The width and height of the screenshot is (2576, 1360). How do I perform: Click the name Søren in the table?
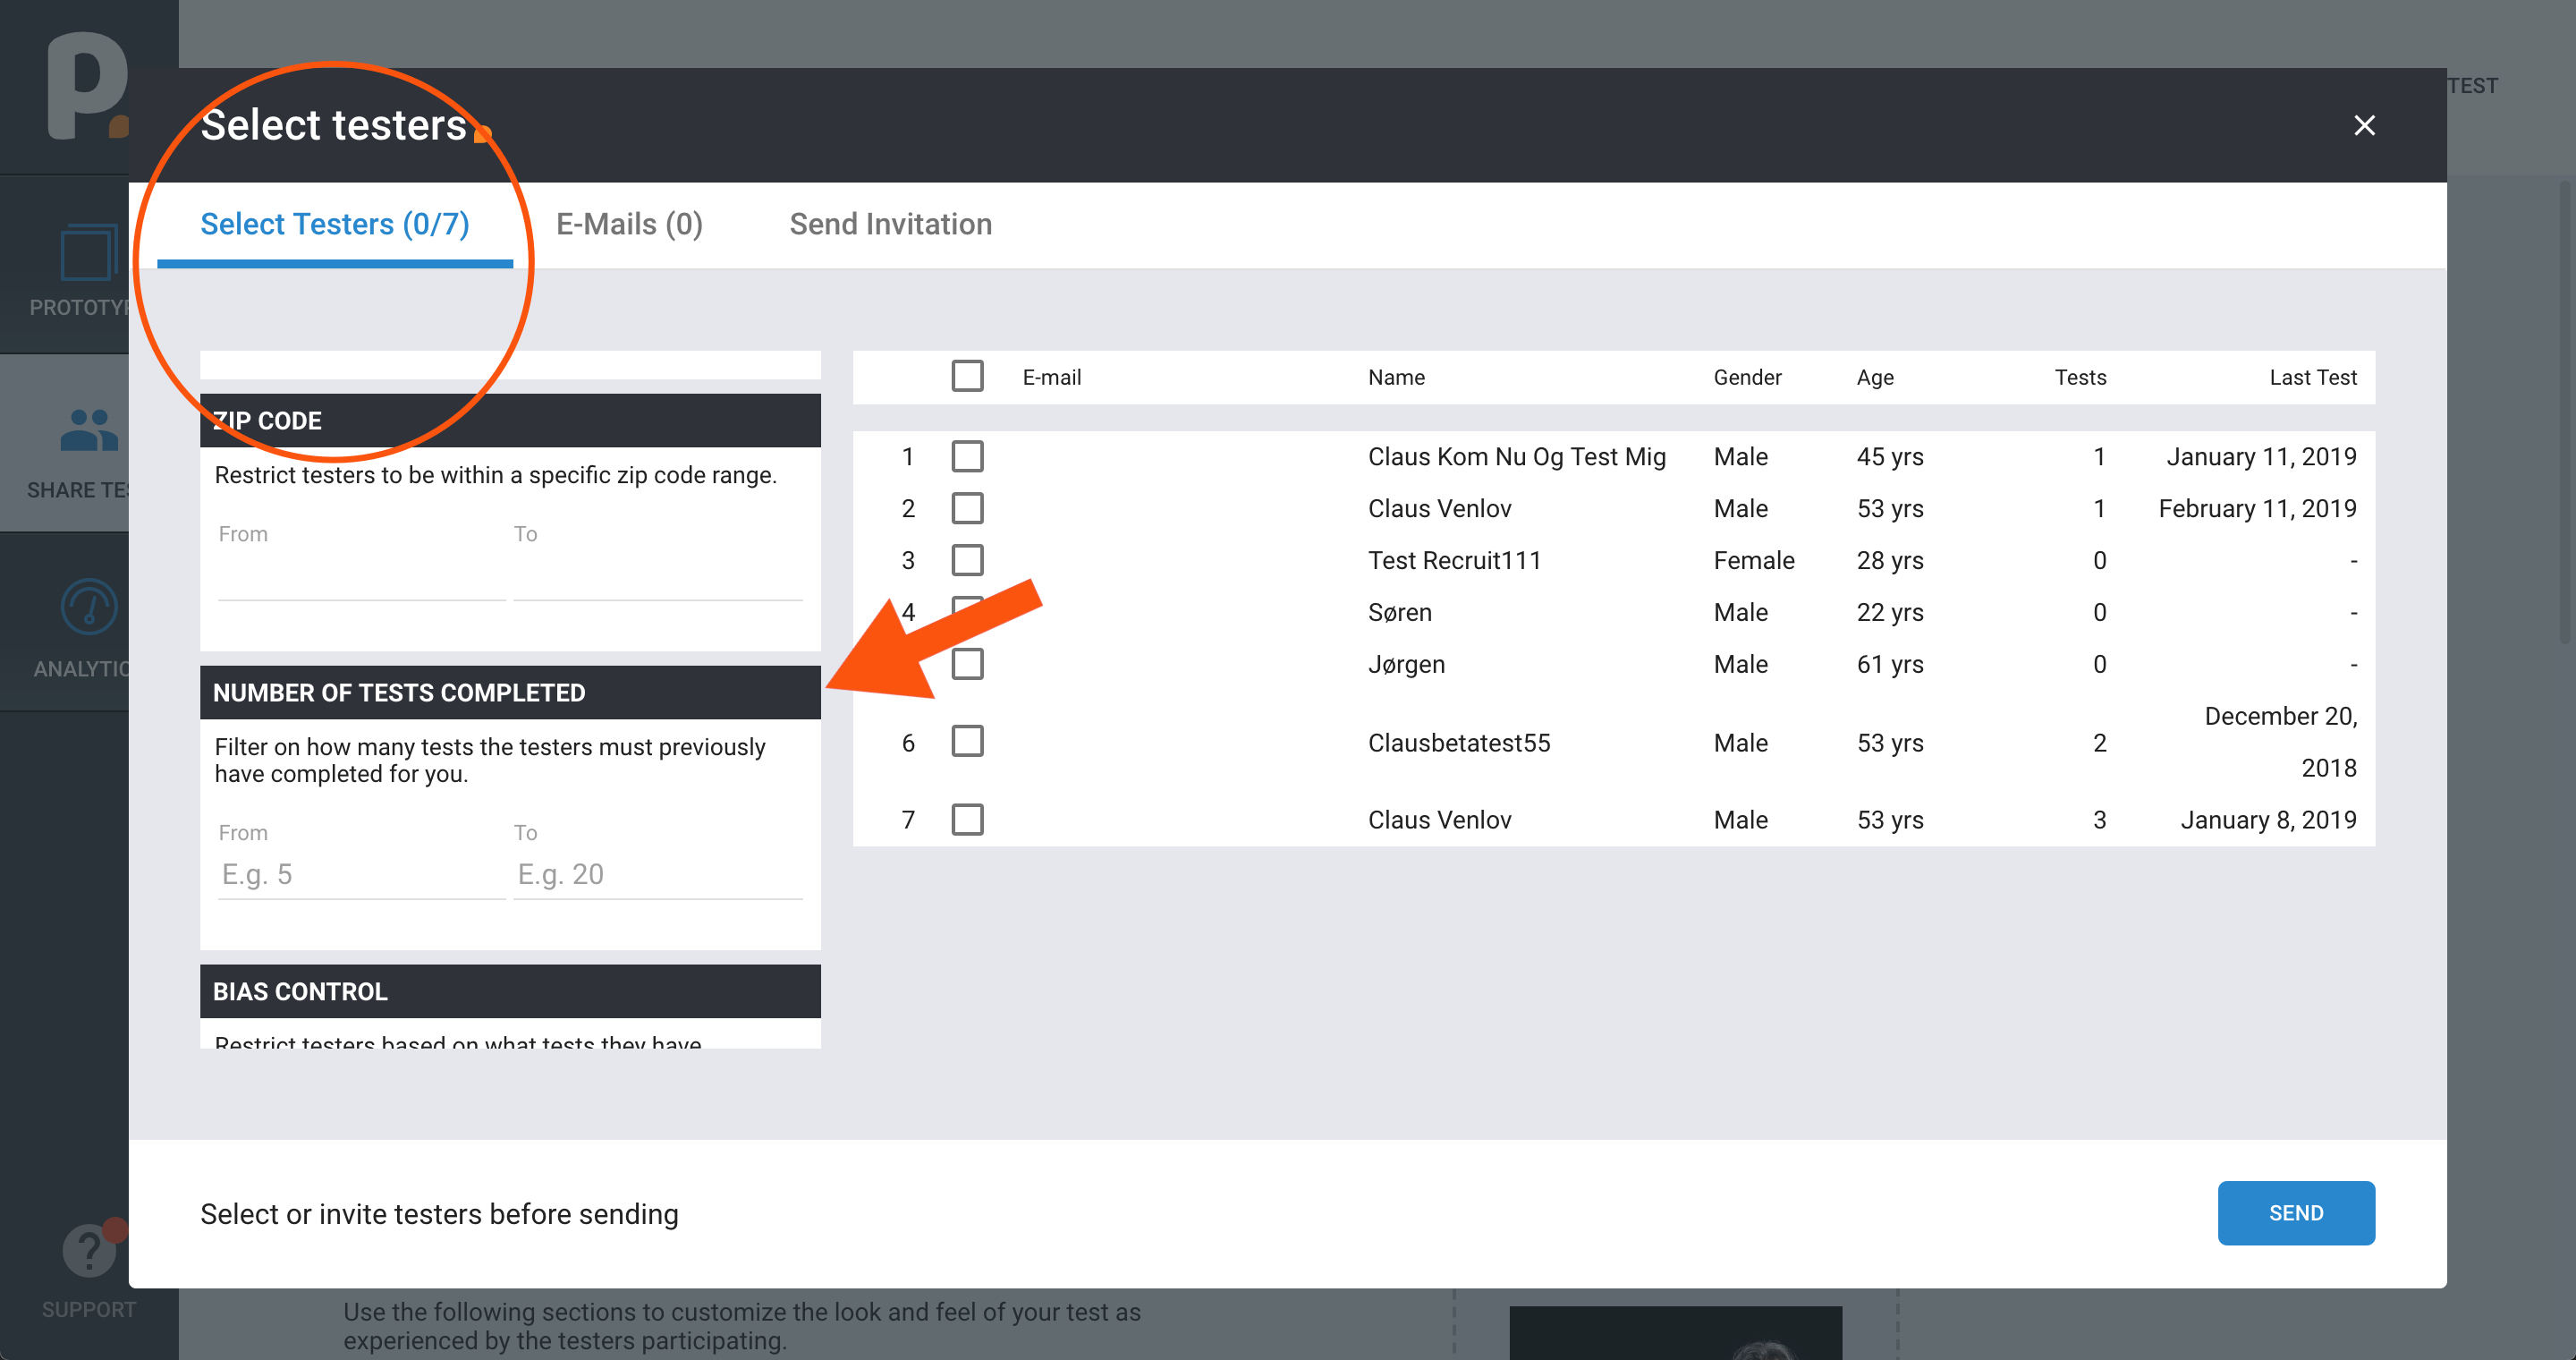[x=1400, y=613]
